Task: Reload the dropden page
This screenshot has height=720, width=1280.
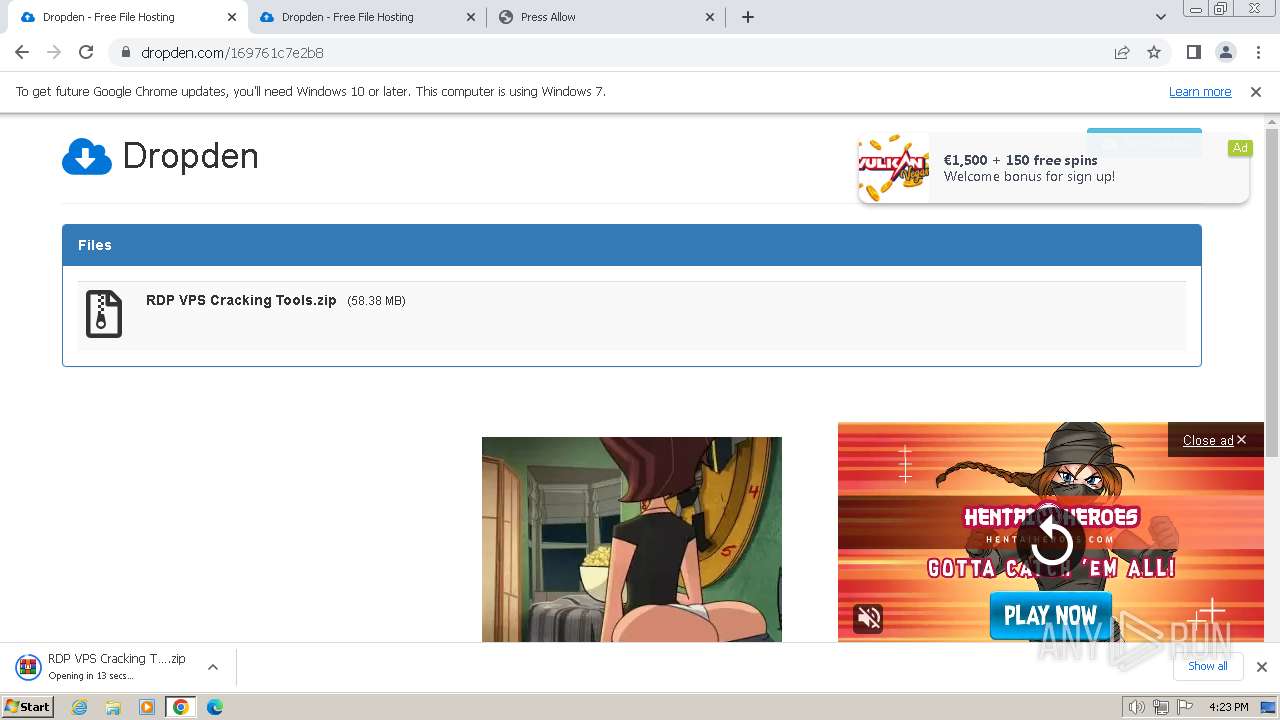Action: (x=86, y=52)
